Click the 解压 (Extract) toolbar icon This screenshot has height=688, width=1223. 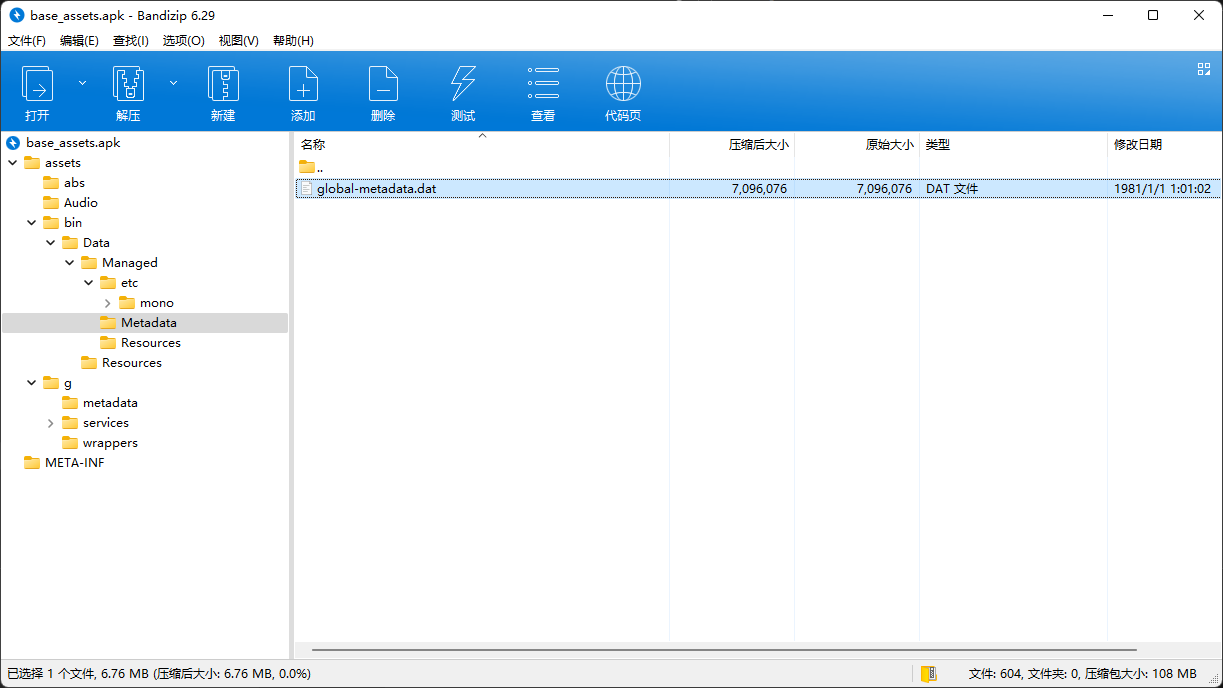pos(128,84)
